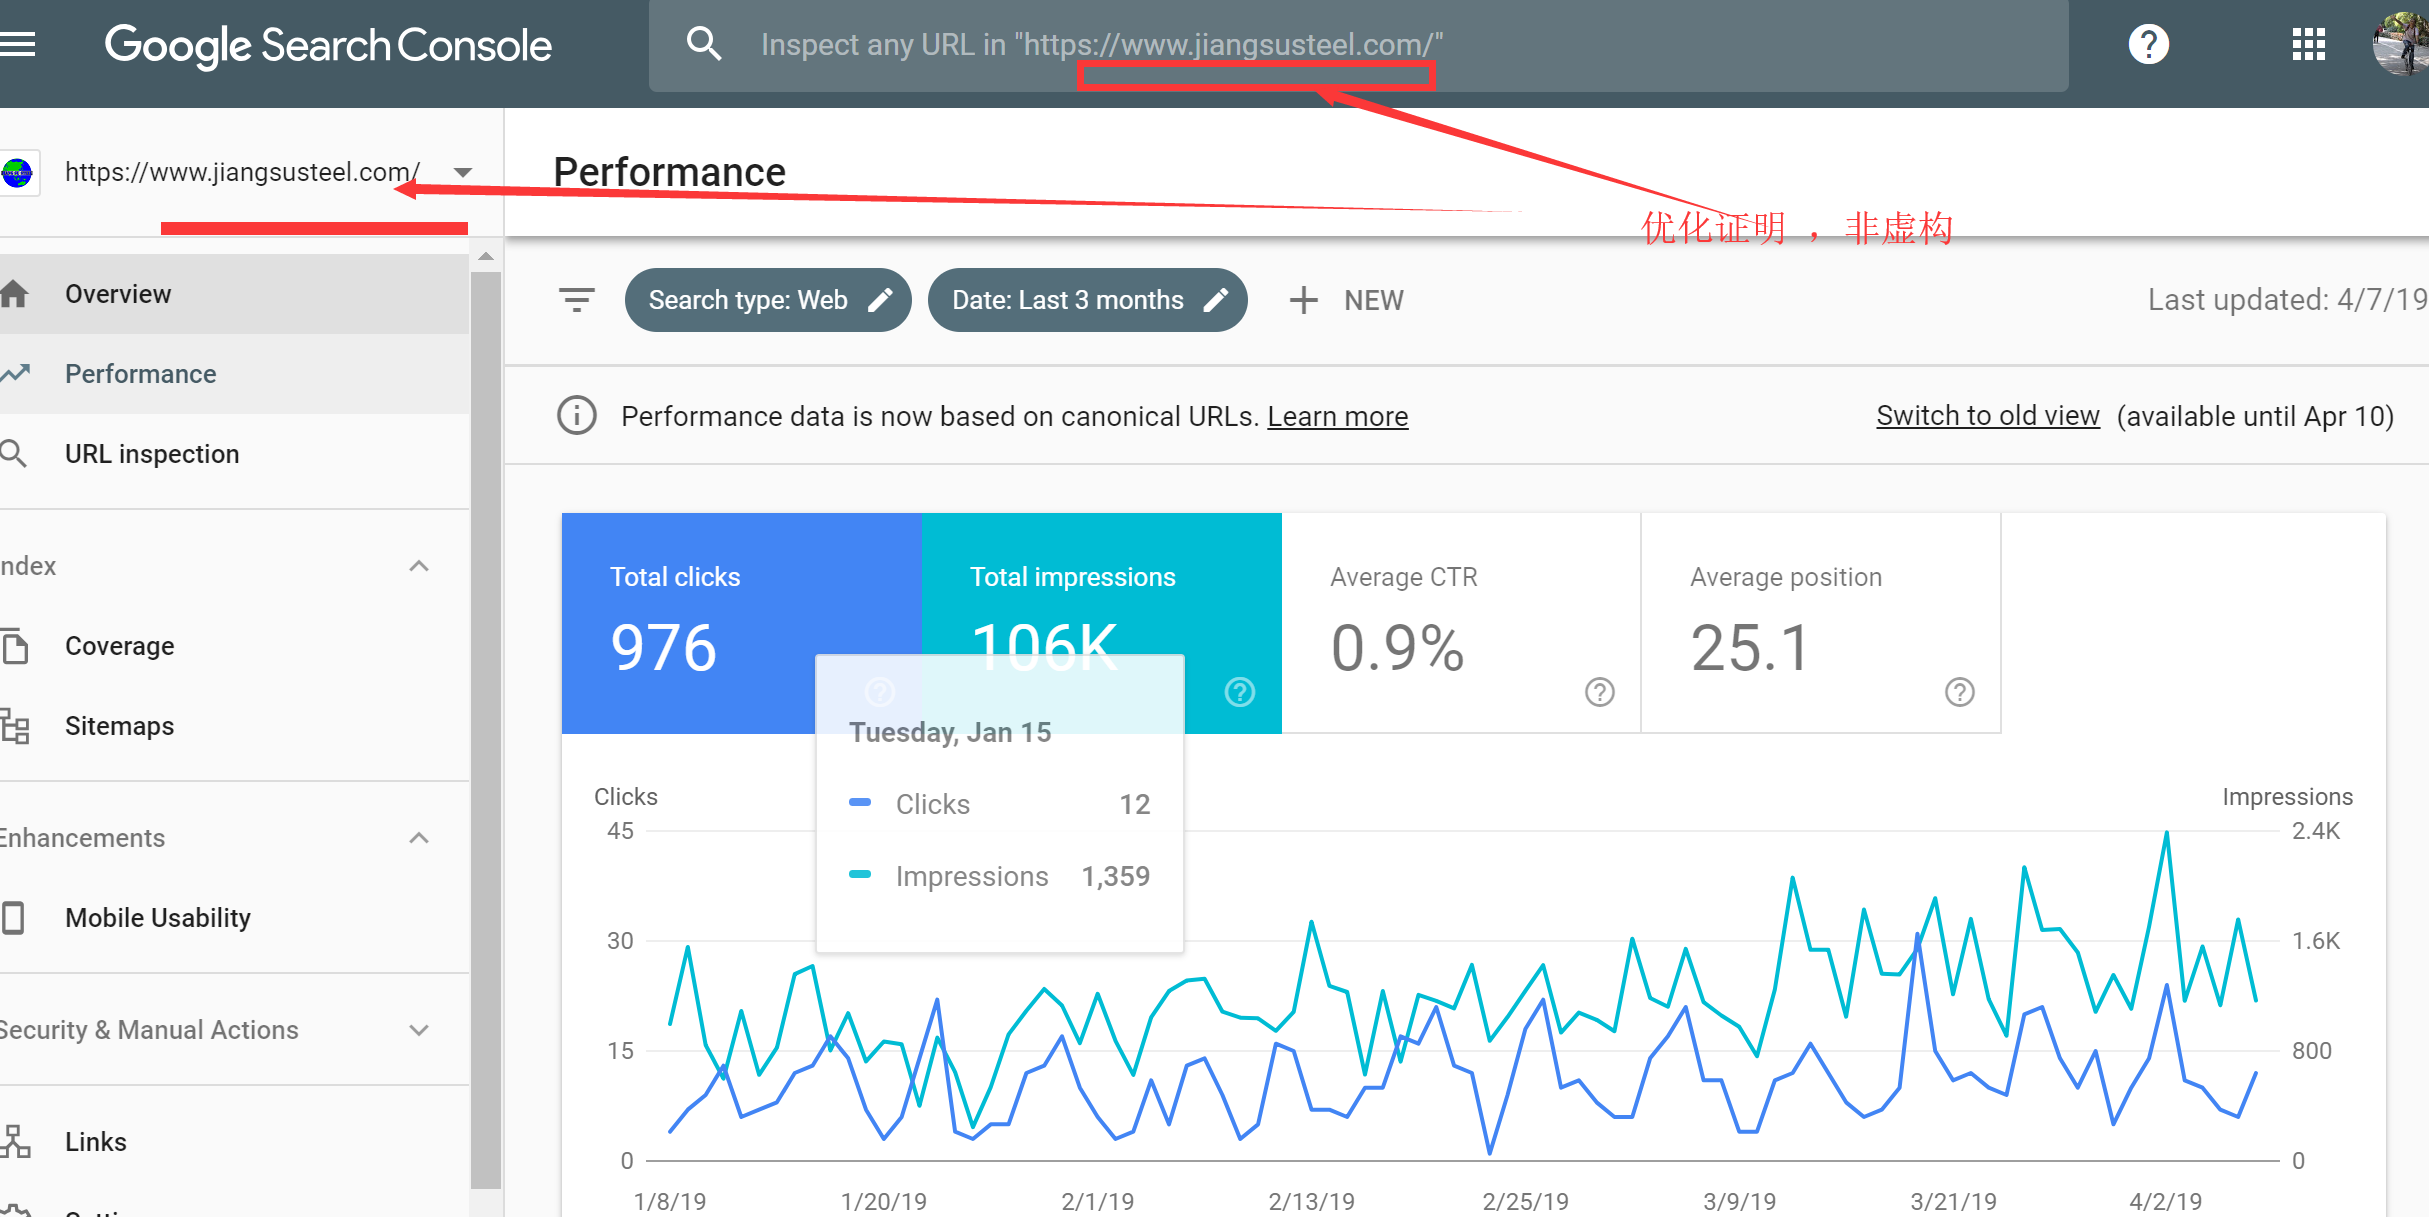The height and width of the screenshot is (1217, 2429).
Task: Click help icon on Total impressions card
Action: pyautogui.click(x=1240, y=692)
